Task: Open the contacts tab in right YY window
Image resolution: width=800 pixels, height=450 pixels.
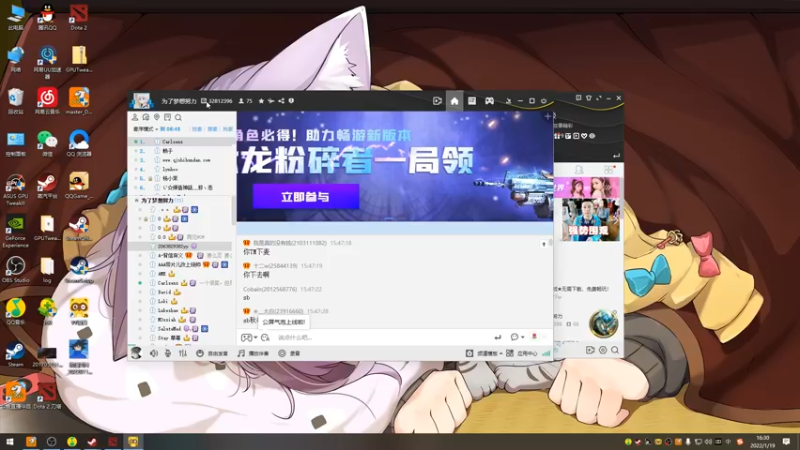Action: point(579,169)
